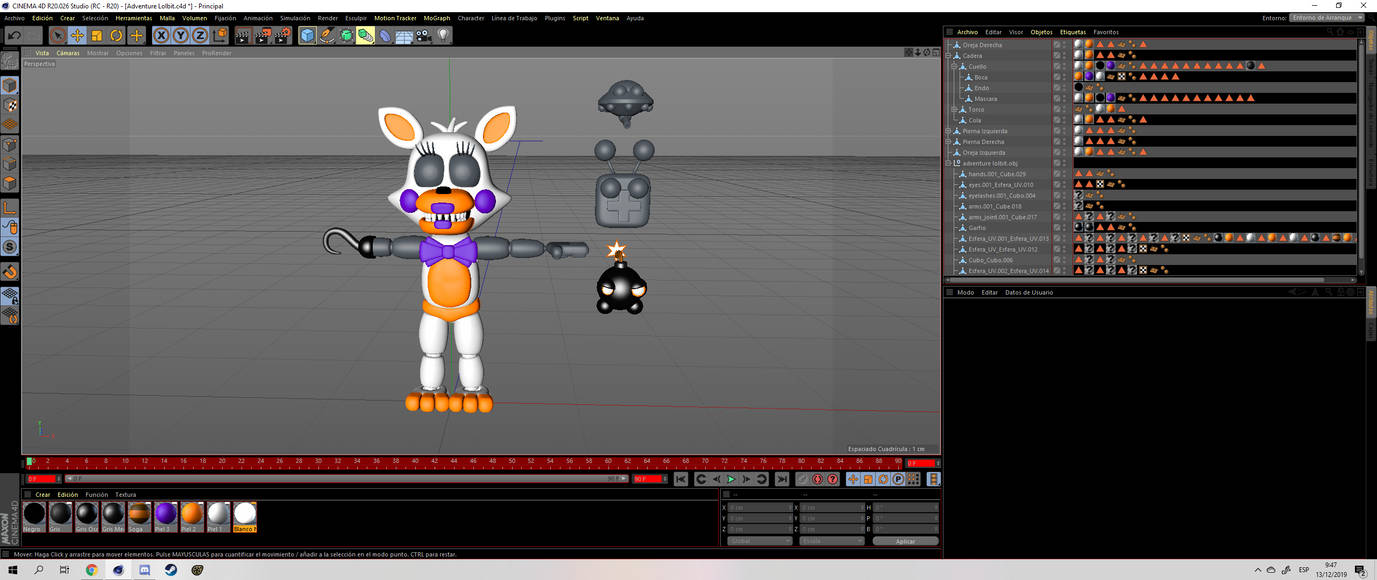Image resolution: width=1377 pixels, height=580 pixels.
Task: Open the Etiquetas menu in object manager
Action: pyautogui.click(x=1072, y=32)
